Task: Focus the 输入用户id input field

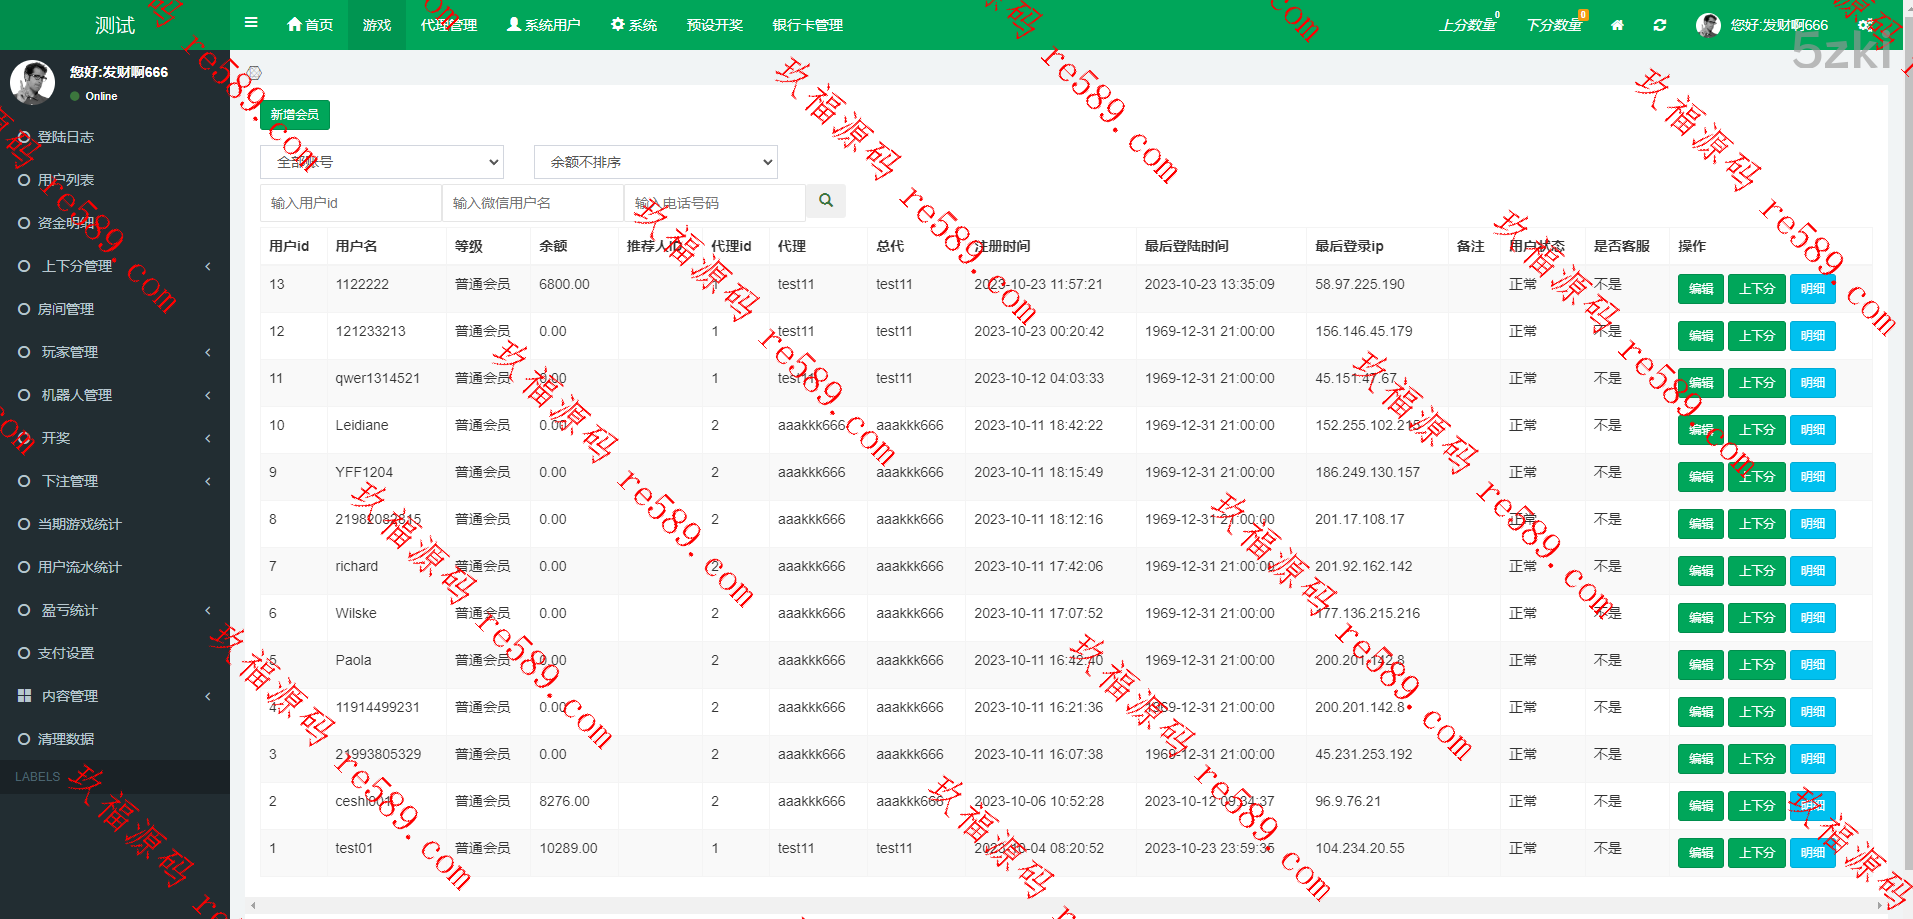Action: [x=350, y=203]
